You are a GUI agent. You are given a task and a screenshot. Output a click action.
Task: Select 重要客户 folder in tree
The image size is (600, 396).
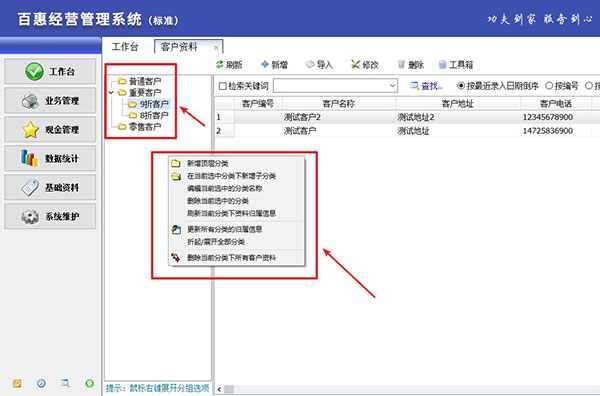pyautogui.click(x=140, y=93)
